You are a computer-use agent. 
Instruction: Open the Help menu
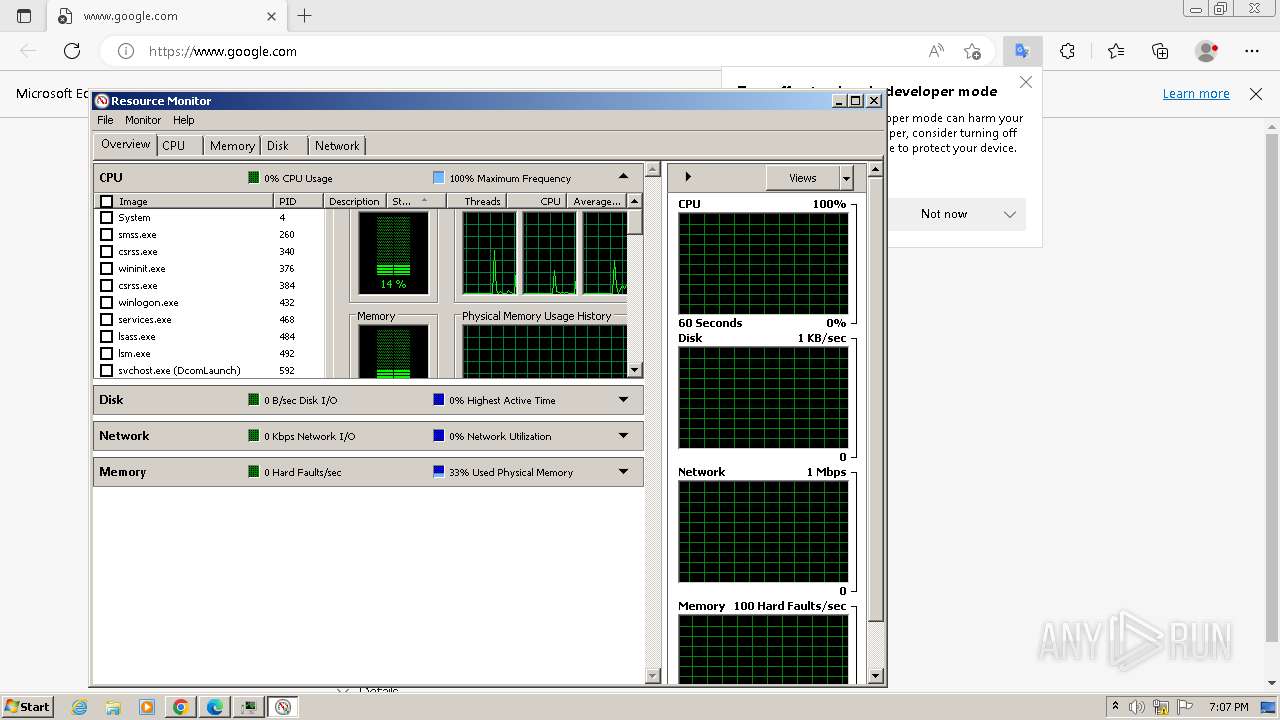[183, 120]
